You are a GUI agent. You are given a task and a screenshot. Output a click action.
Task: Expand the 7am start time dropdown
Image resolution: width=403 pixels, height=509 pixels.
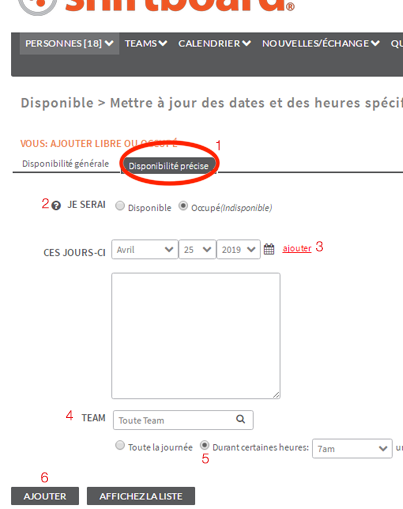coord(352,449)
